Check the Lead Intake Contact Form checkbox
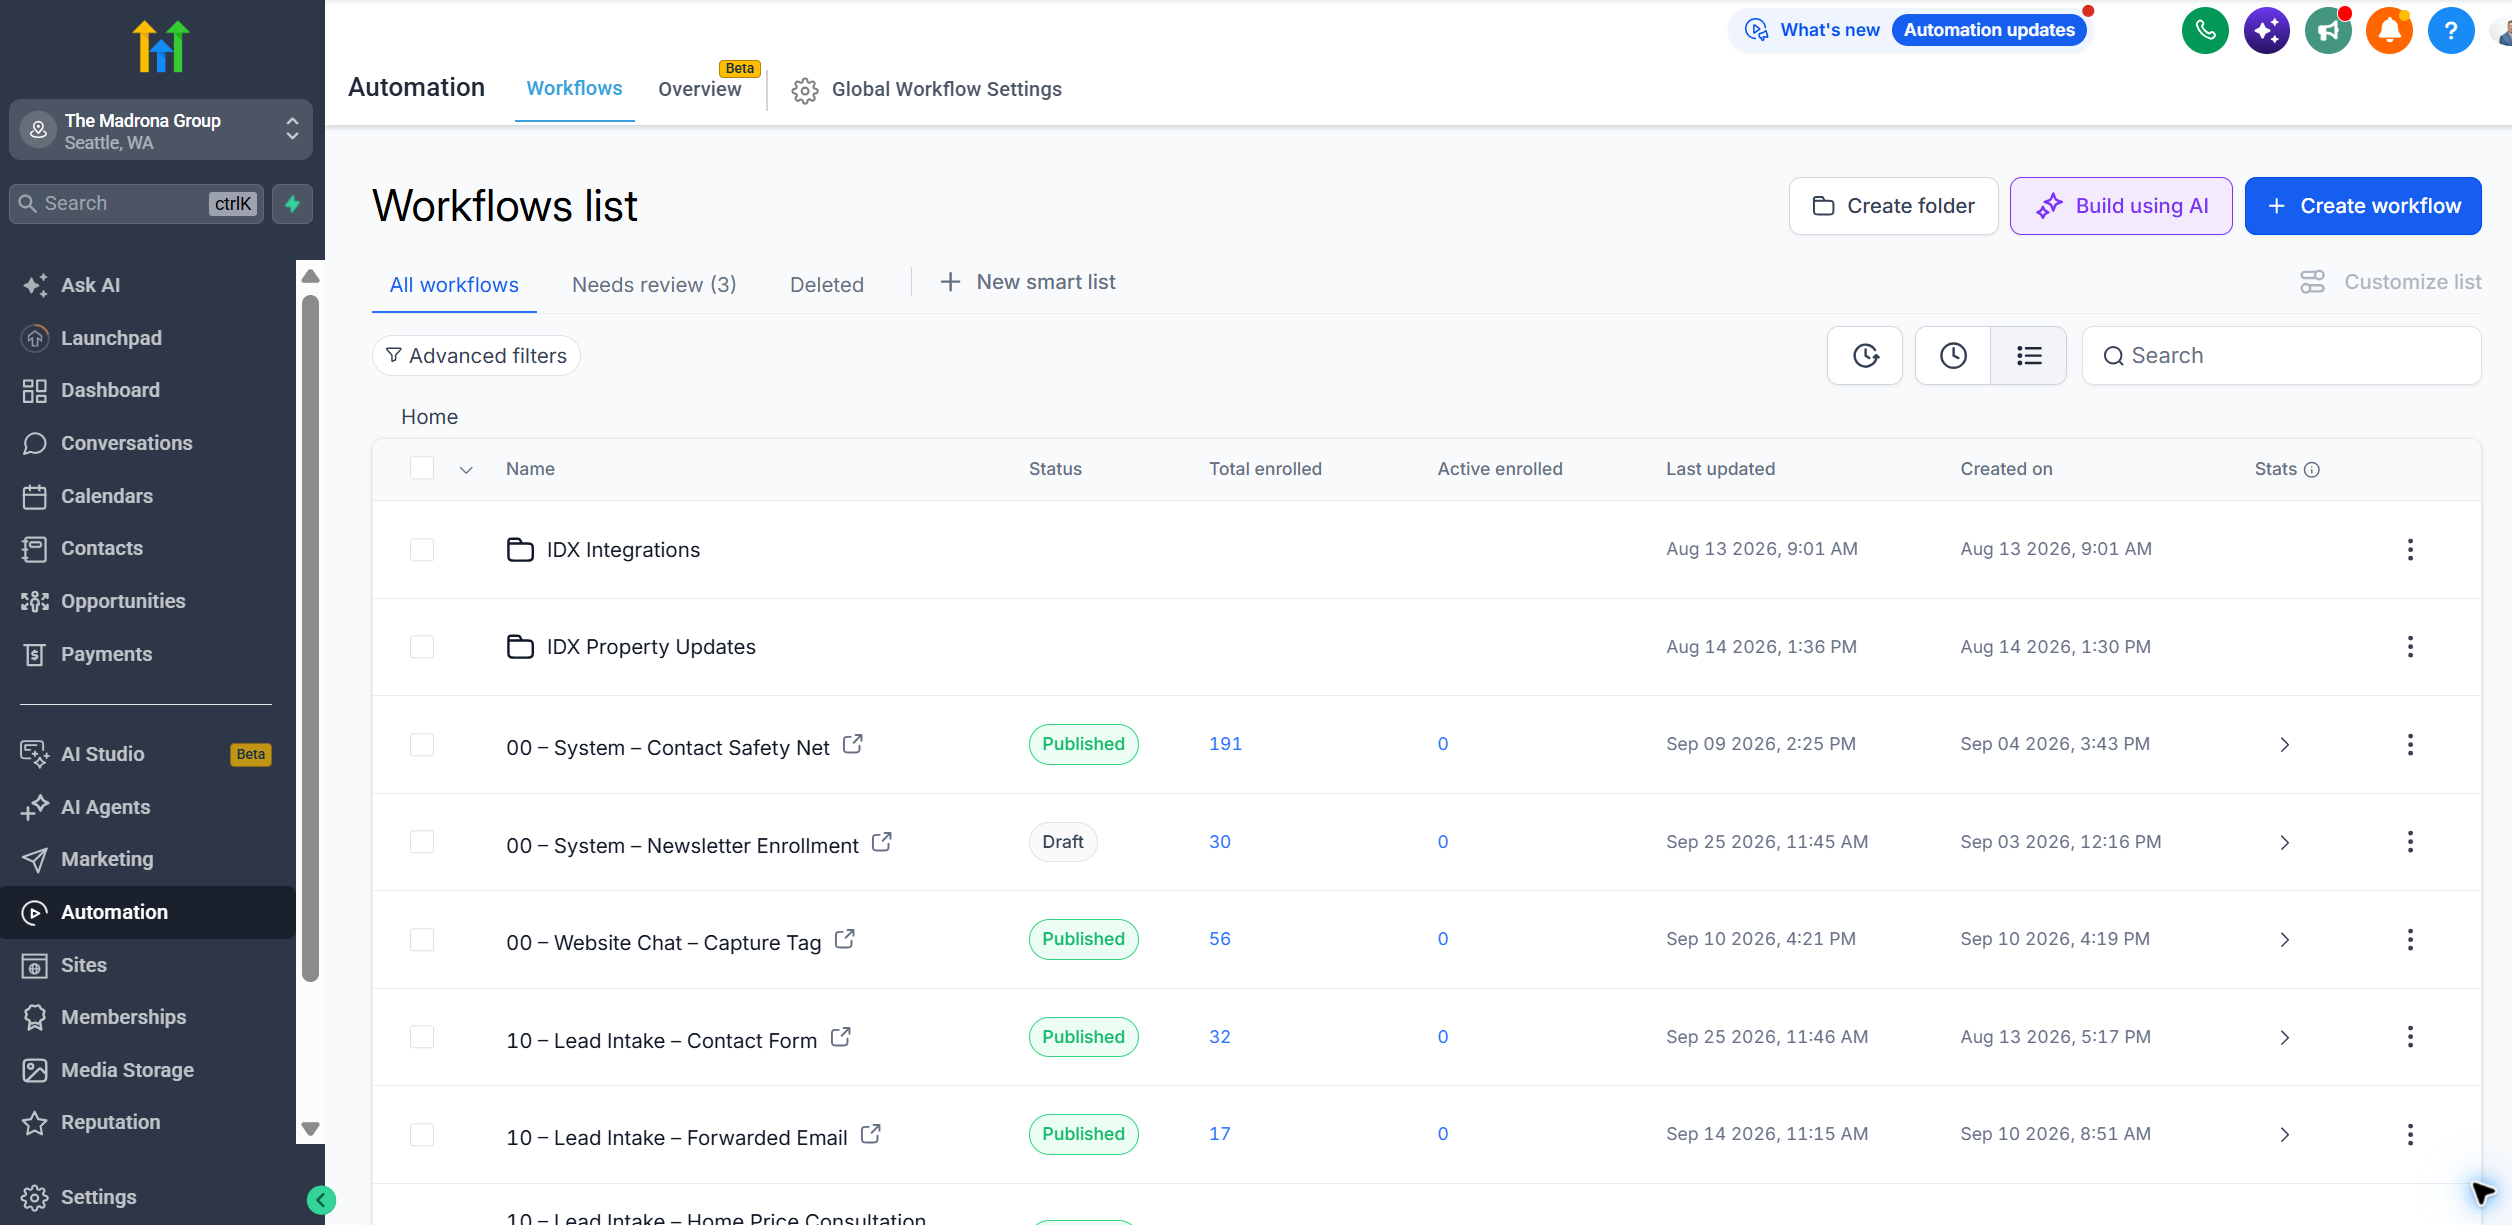 pos(422,1037)
